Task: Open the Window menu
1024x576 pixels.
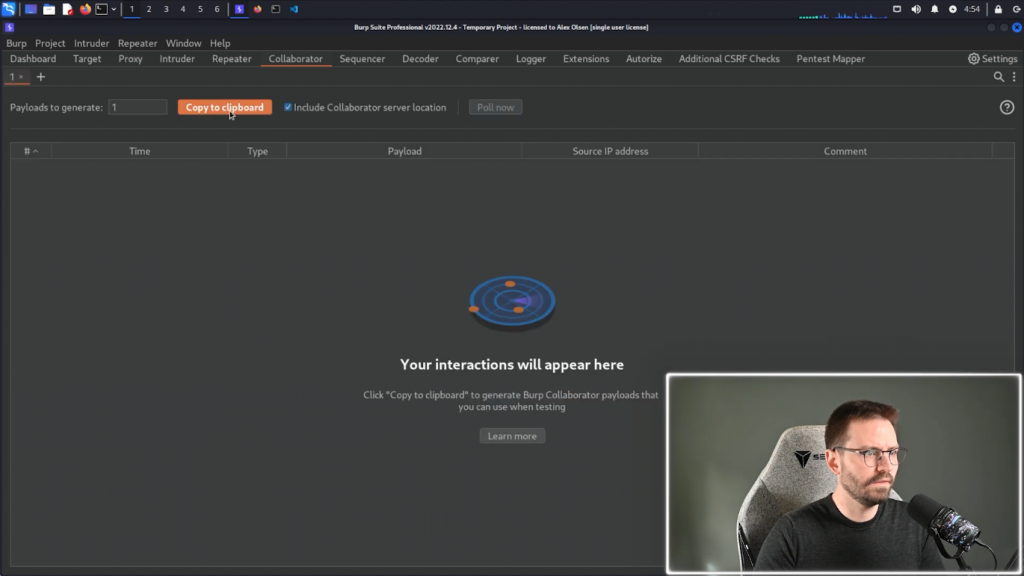Action: point(184,43)
